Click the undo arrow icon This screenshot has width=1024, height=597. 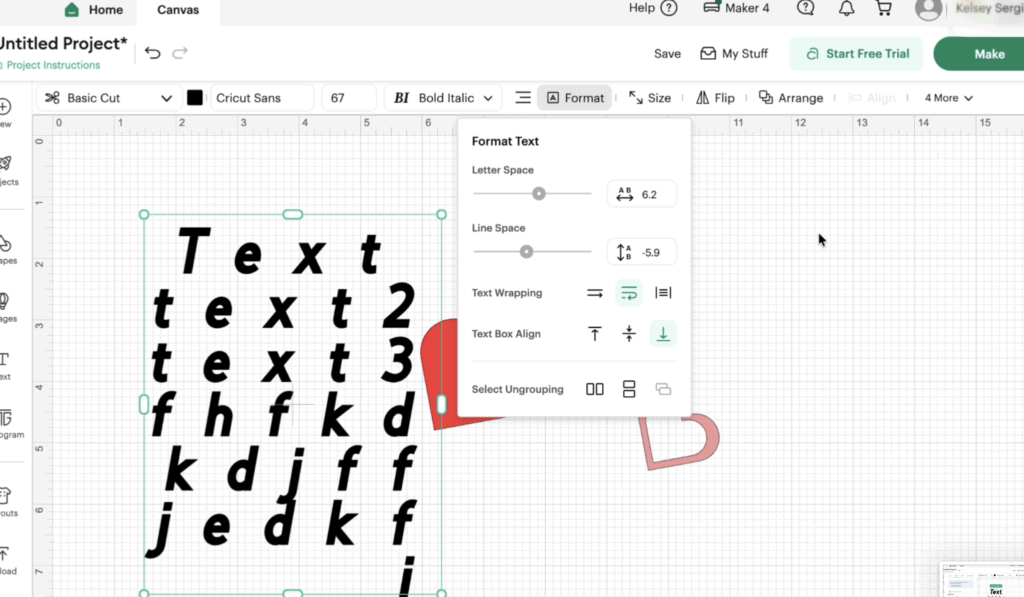152,53
